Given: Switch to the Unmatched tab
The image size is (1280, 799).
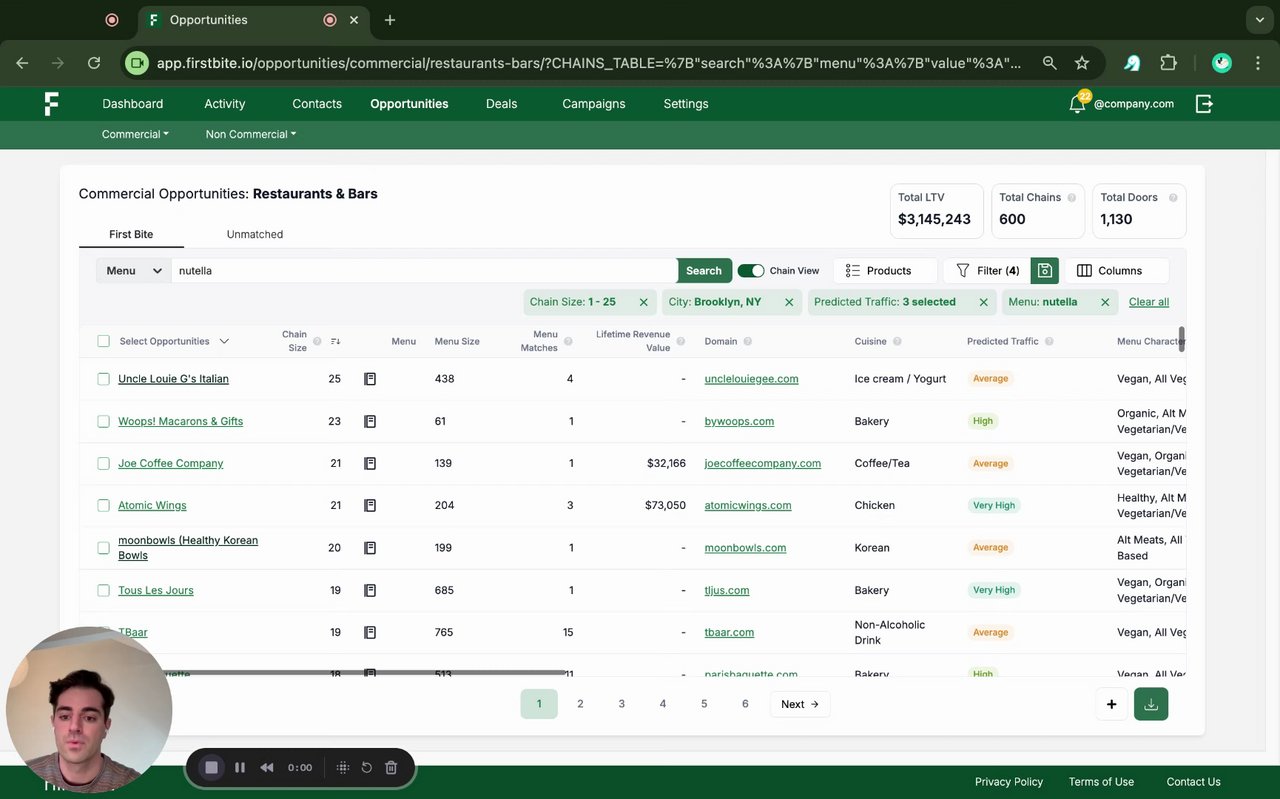Looking at the screenshot, I should 255,234.
